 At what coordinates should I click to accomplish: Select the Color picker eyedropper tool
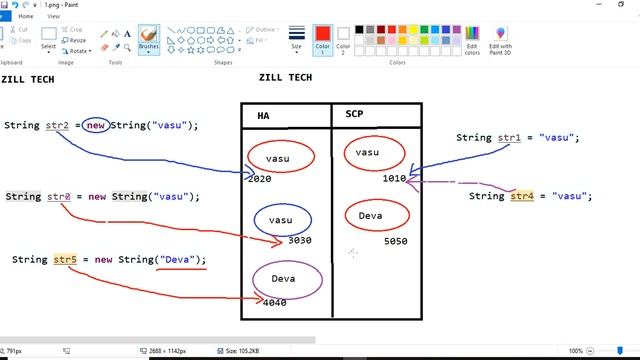pos(116,48)
